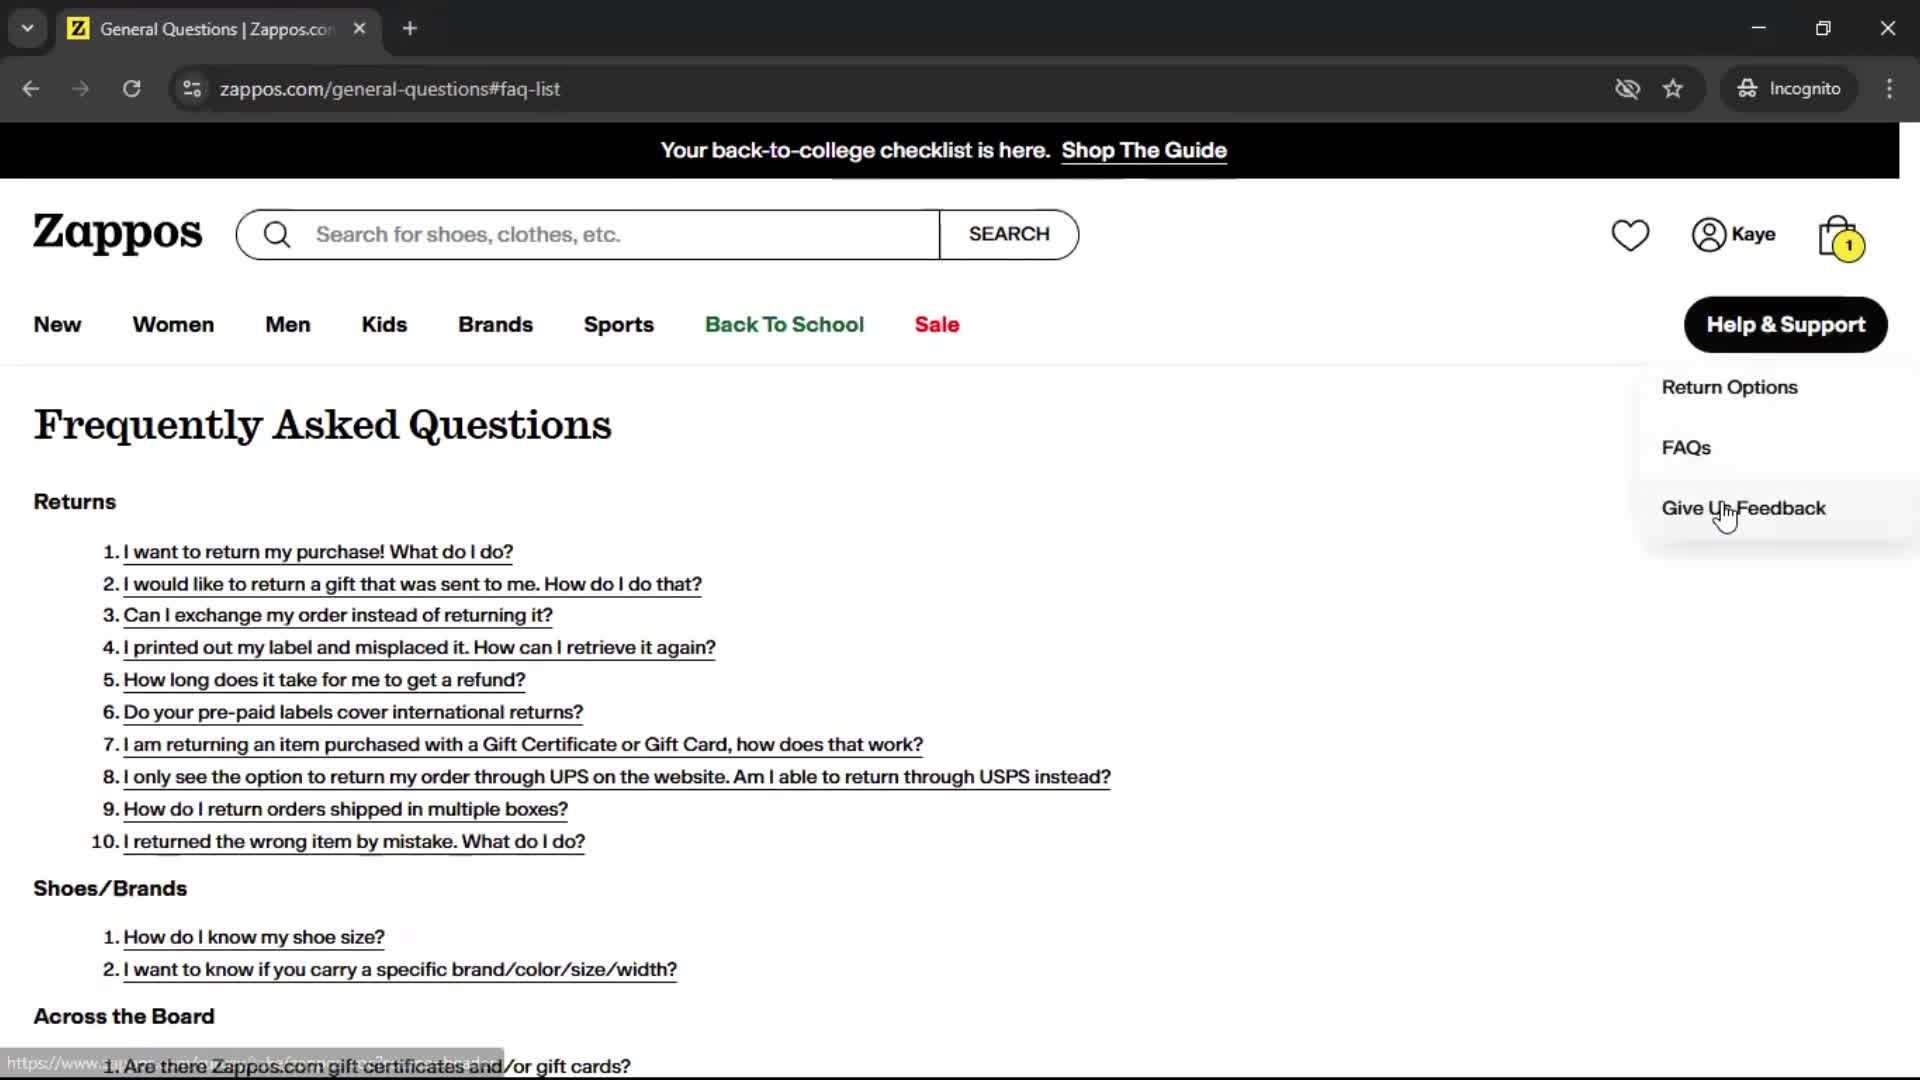Open 'return orders shipped in multiple boxes' question
Image resolution: width=1920 pixels, height=1080 pixels.
coord(345,809)
